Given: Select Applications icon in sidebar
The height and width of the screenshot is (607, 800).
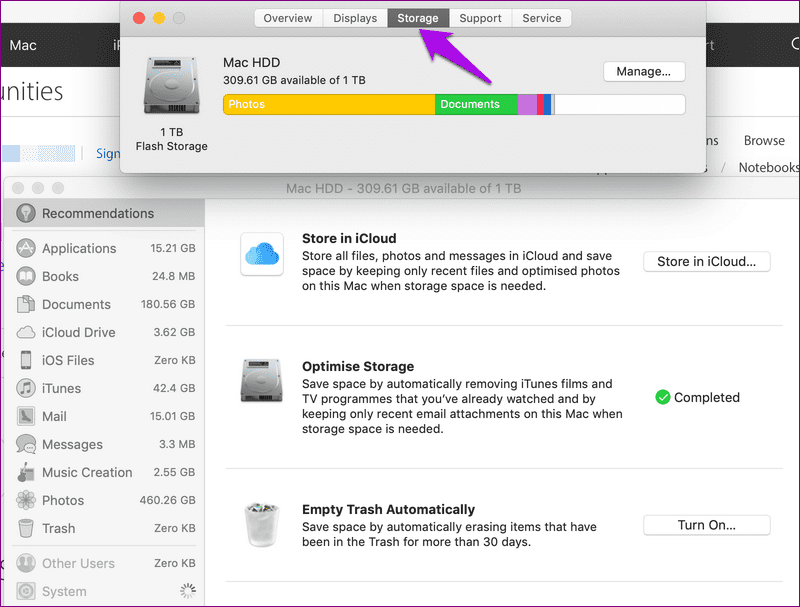Looking at the screenshot, I should click(26, 248).
